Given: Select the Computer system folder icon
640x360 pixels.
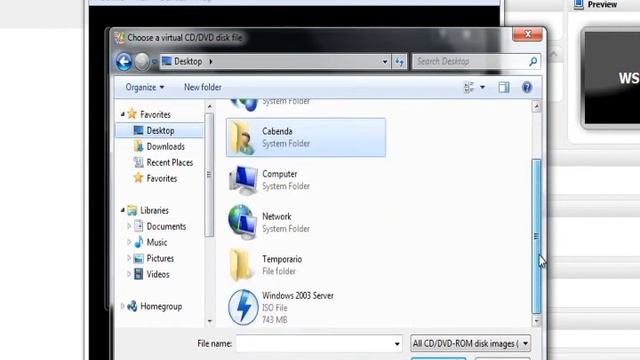Looking at the screenshot, I should pyautogui.click(x=243, y=180).
